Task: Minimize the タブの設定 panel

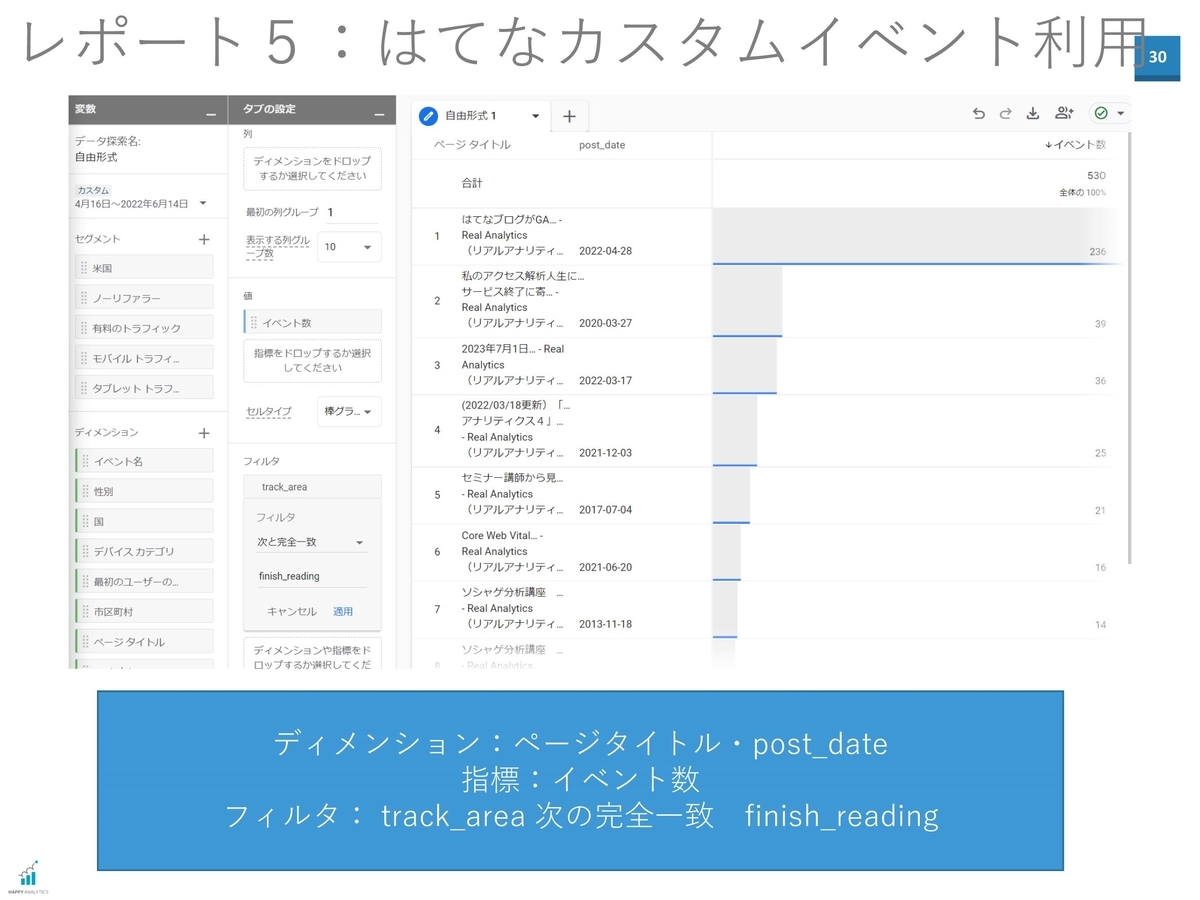Action: coord(378,114)
